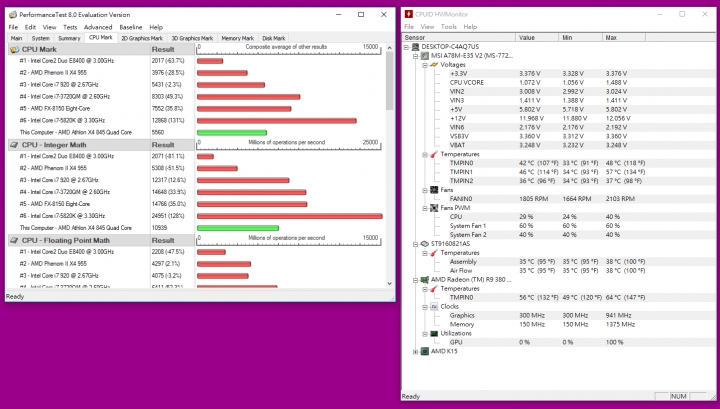Viewport: 720px width, 409px height.
Task: Collapse the Voltages group
Action: [425, 65]
